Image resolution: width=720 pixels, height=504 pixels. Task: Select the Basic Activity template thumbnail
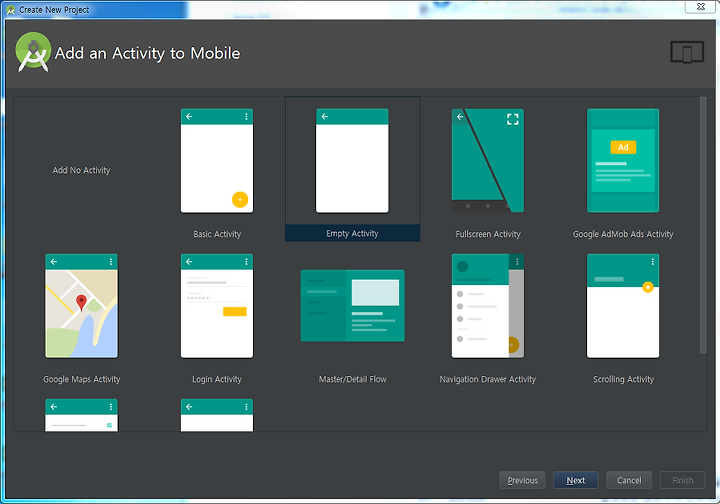[x=217, y=161]
